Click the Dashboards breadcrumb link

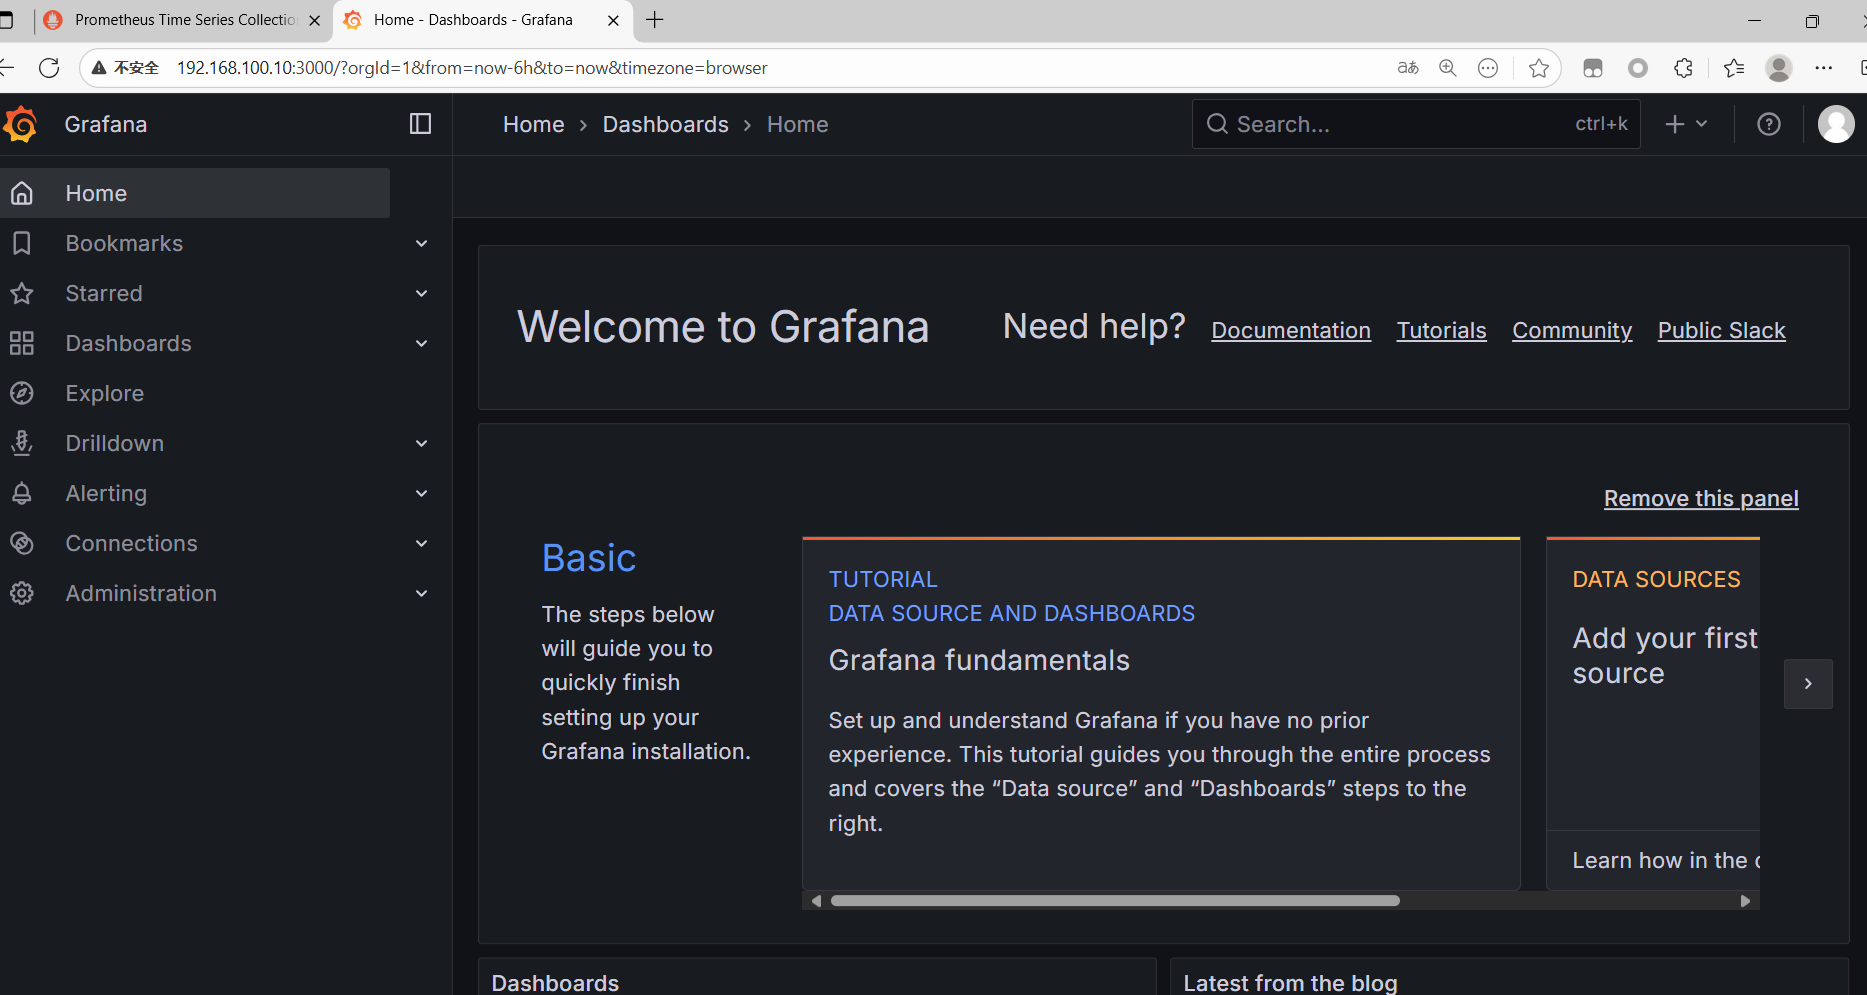[666, 124]
